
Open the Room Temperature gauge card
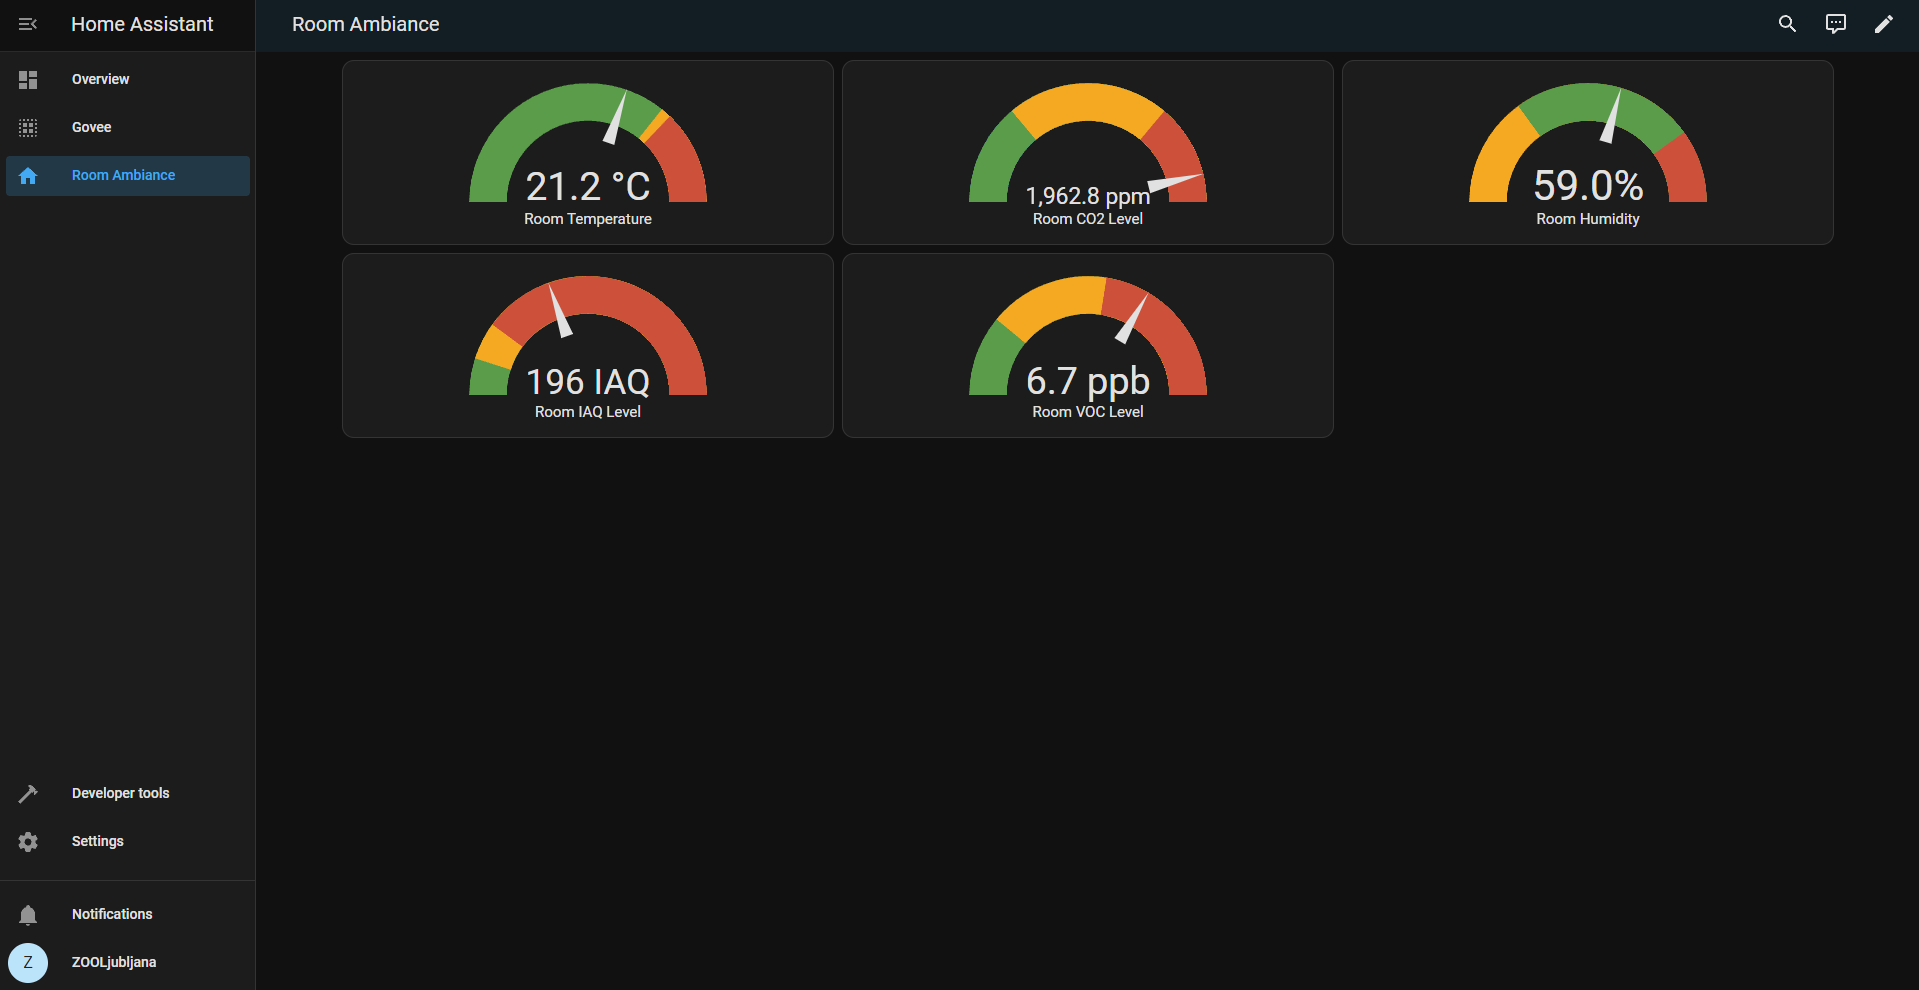(587, 153)
